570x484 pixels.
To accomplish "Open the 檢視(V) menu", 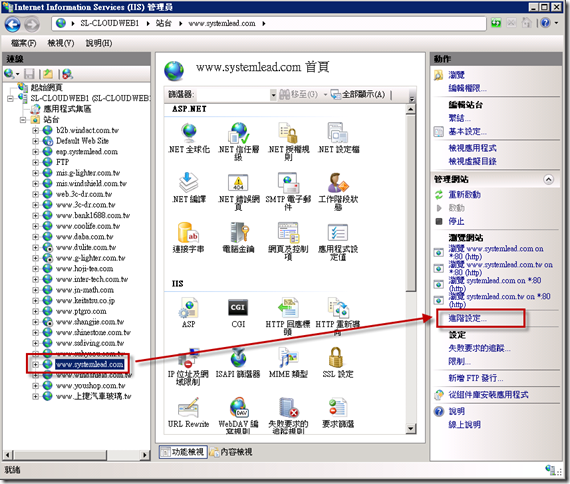I will 61,43.
